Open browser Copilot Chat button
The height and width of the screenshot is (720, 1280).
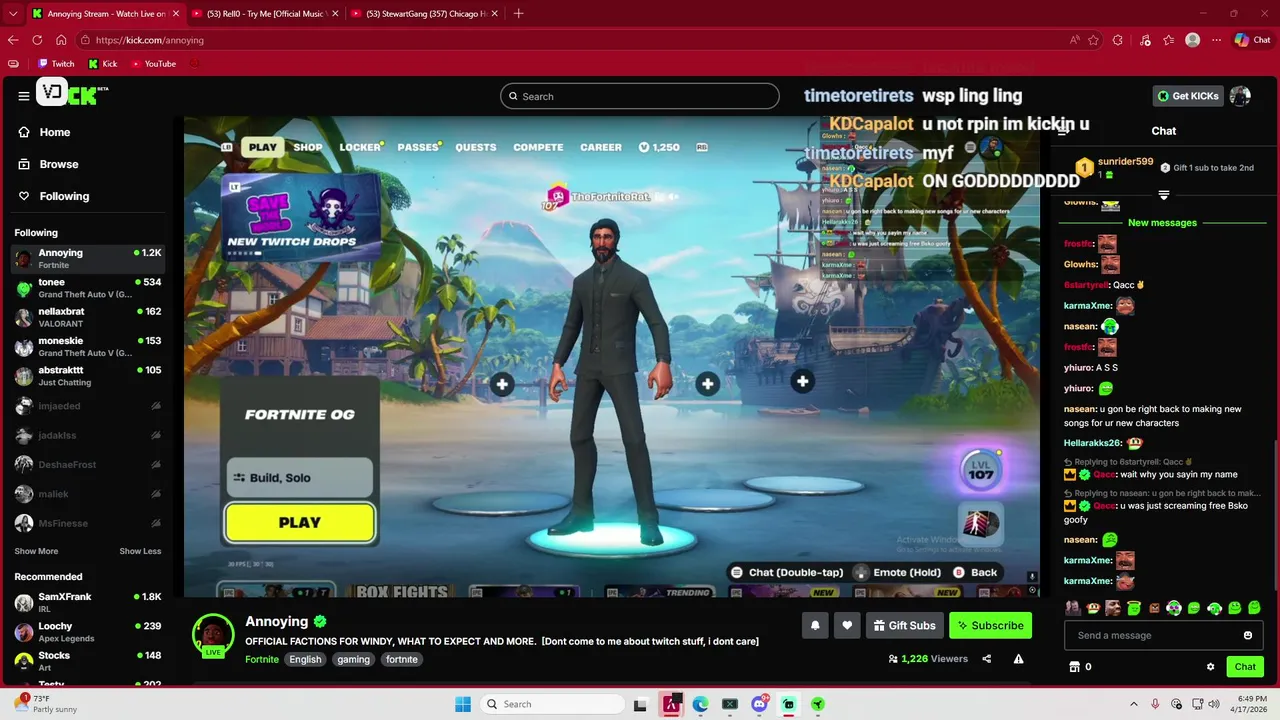[1252, 40]
